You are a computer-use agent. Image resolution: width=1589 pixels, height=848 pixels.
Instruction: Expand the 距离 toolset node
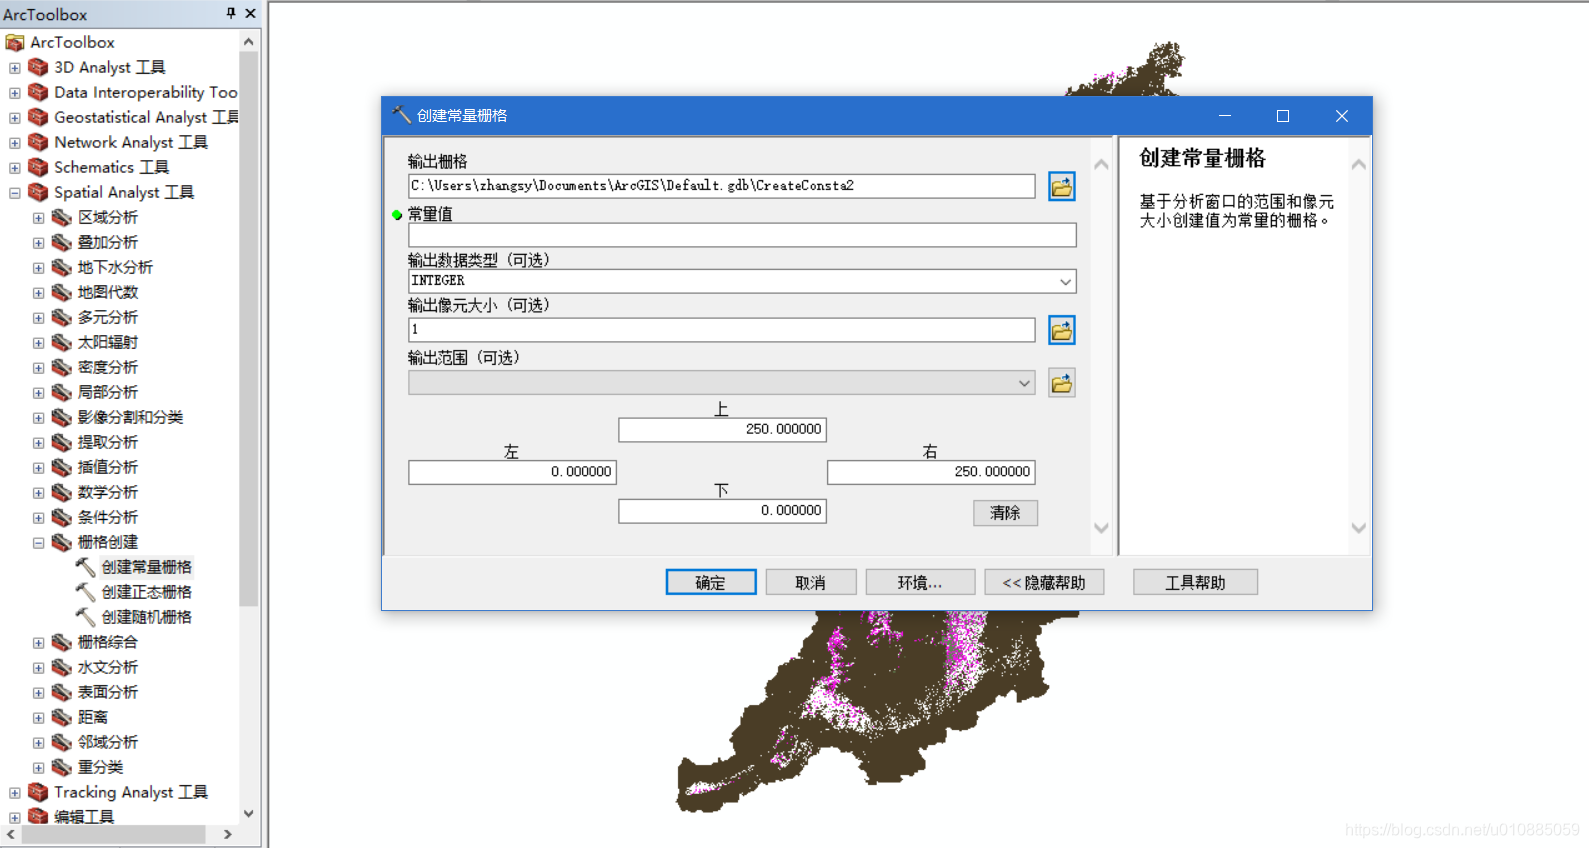point(38,718)
